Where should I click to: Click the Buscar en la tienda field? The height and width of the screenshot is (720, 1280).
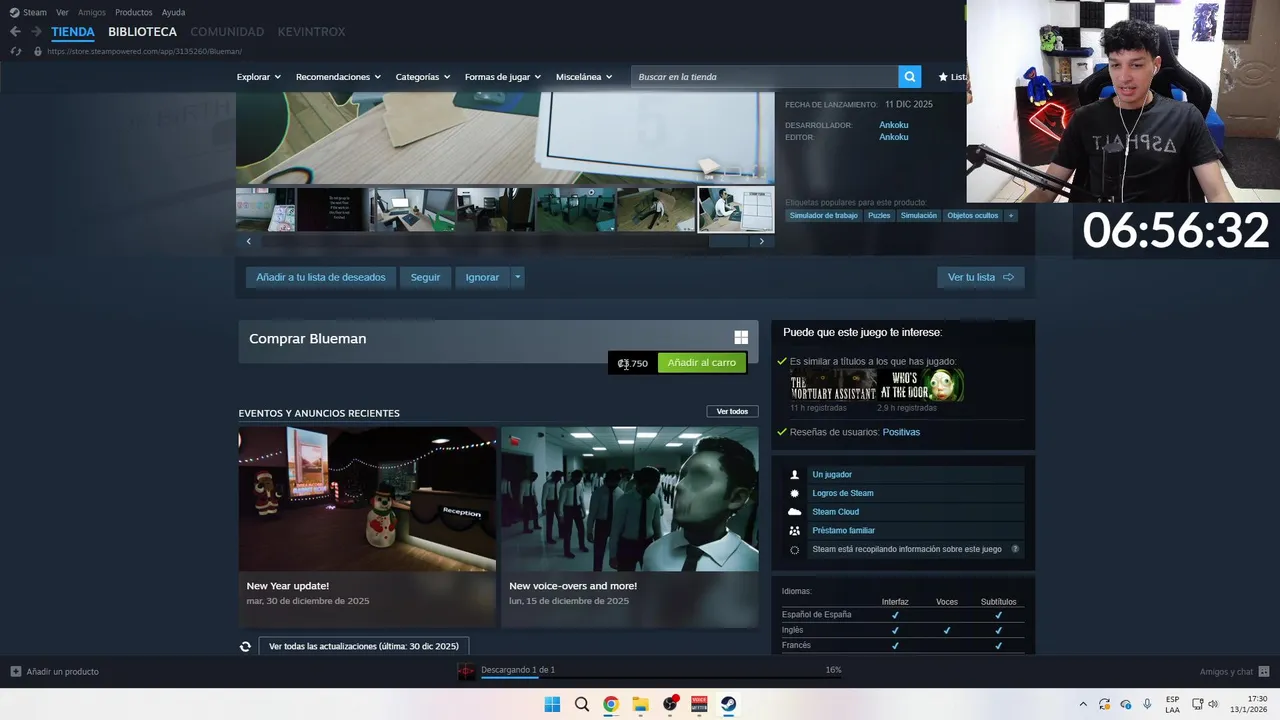pos(764,77)
